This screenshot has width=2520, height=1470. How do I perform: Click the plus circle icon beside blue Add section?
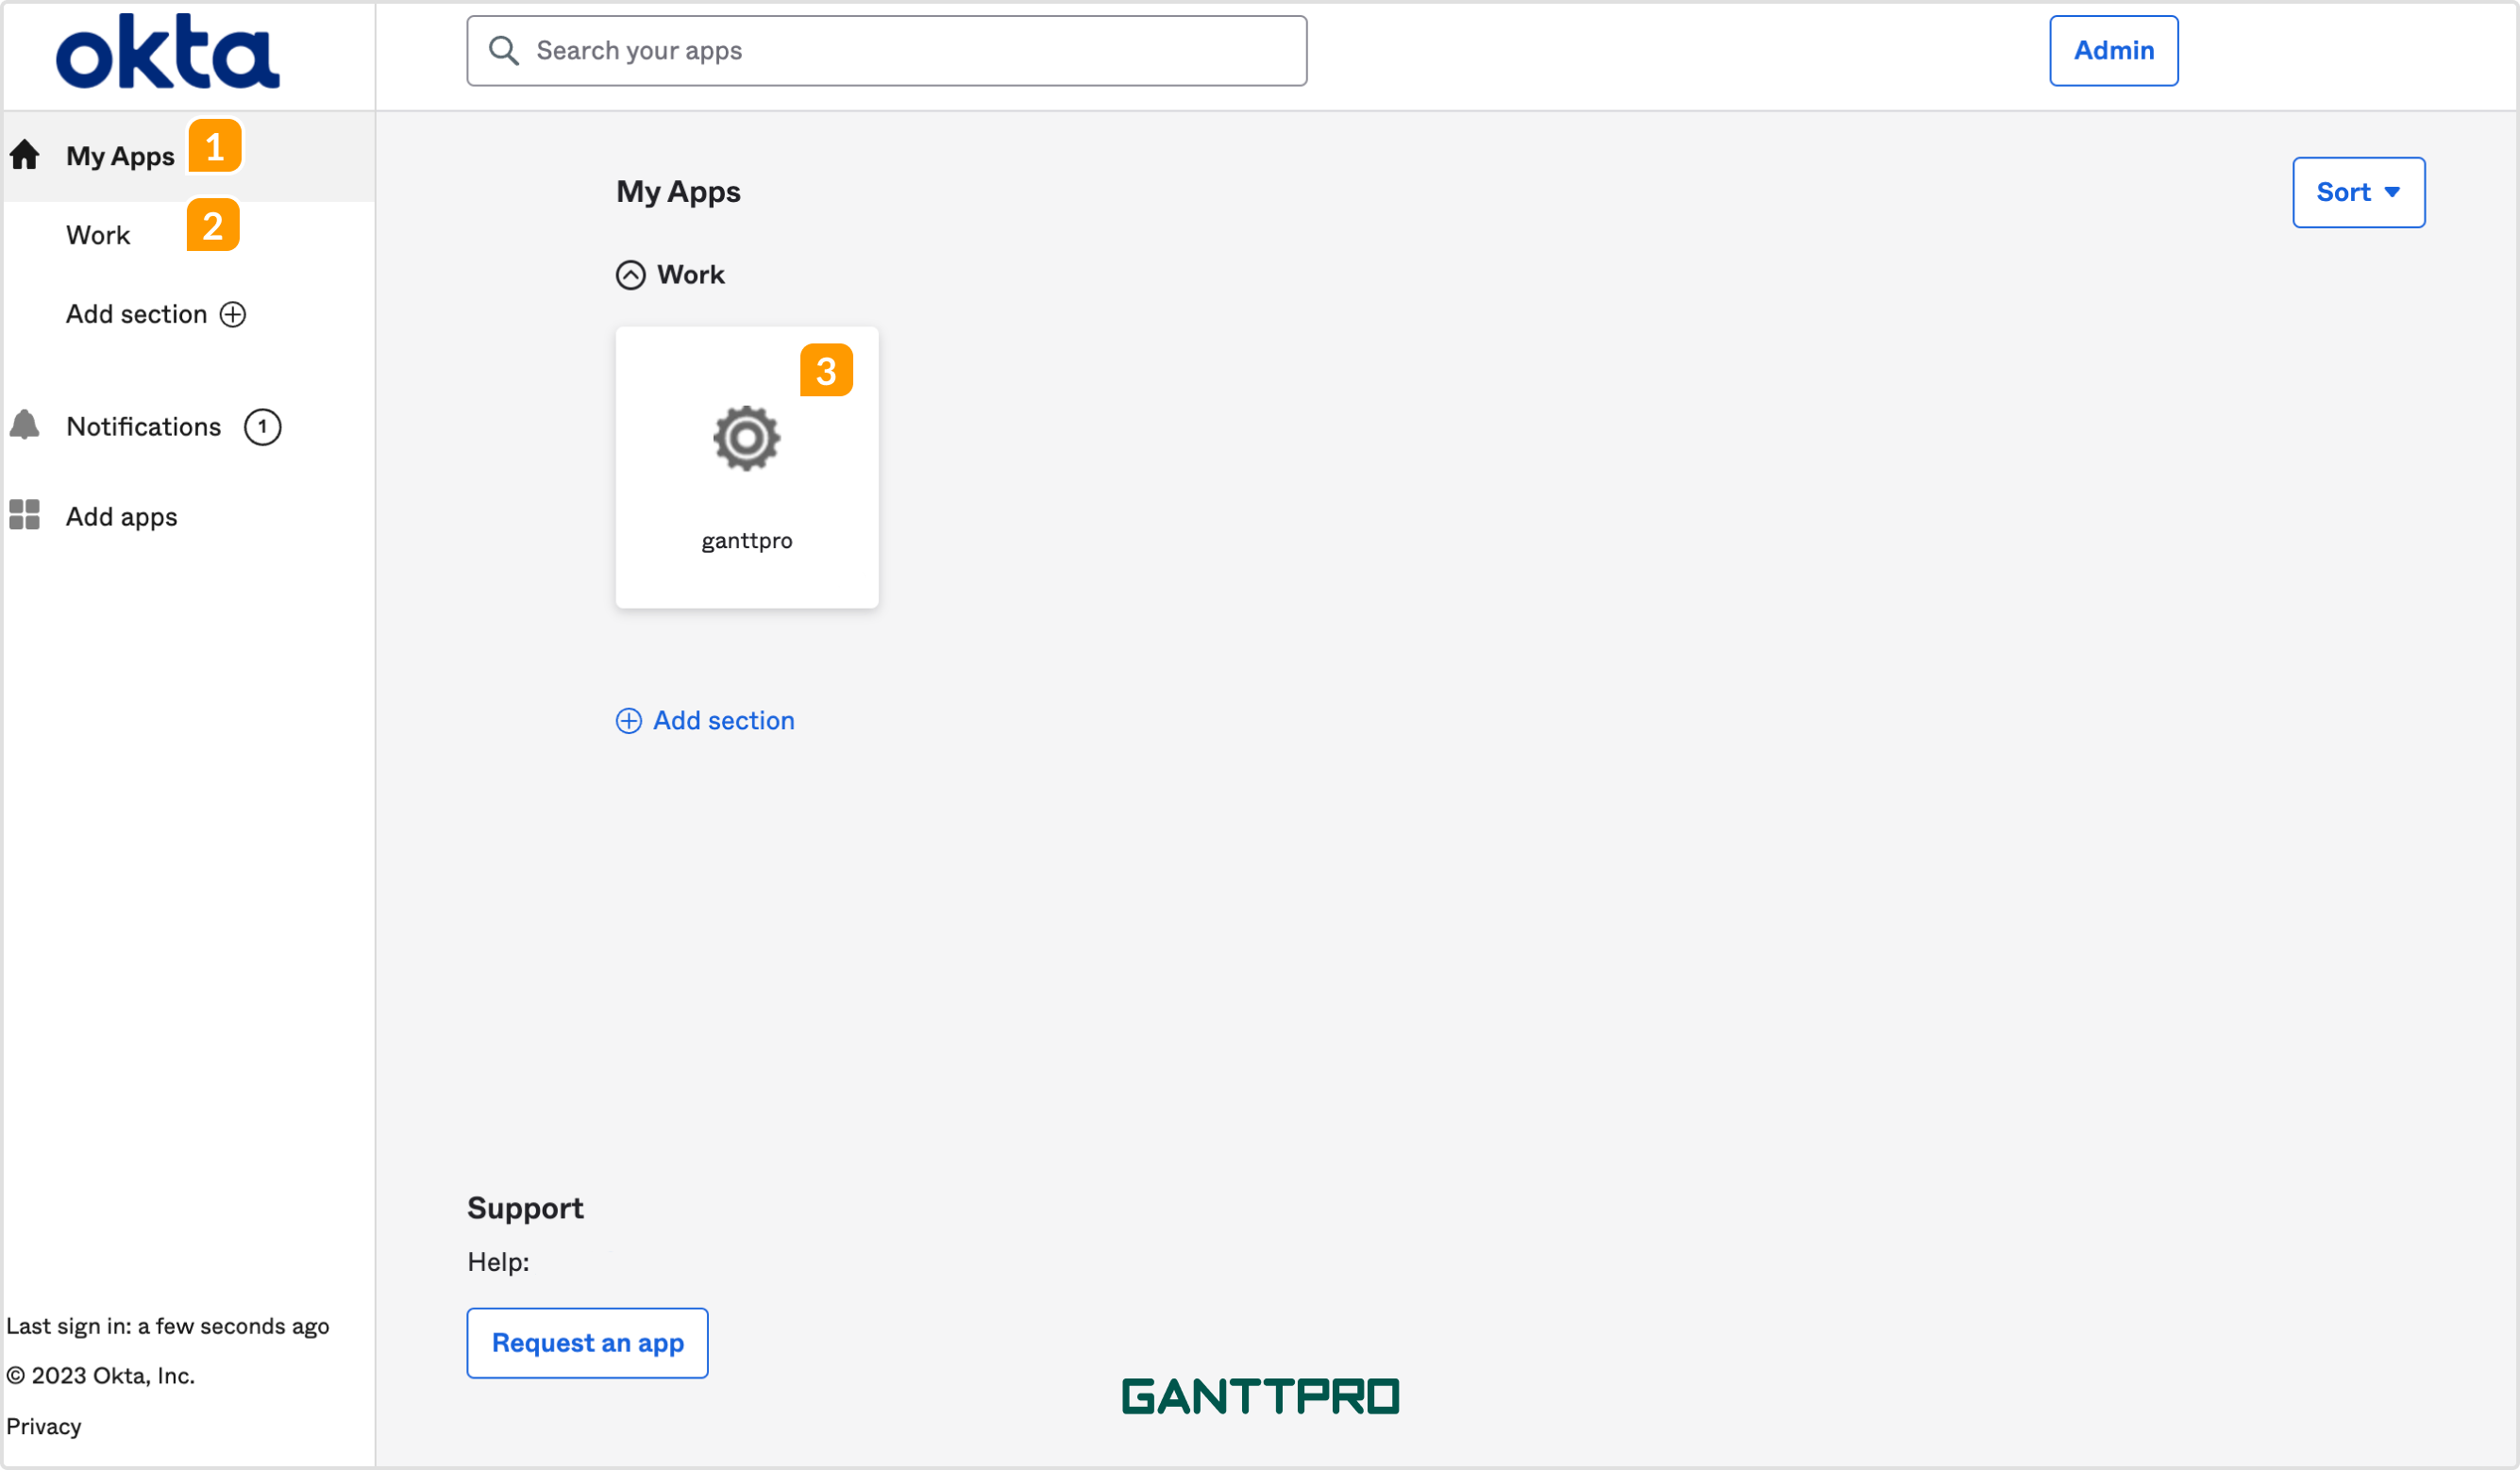pos(629,721)
